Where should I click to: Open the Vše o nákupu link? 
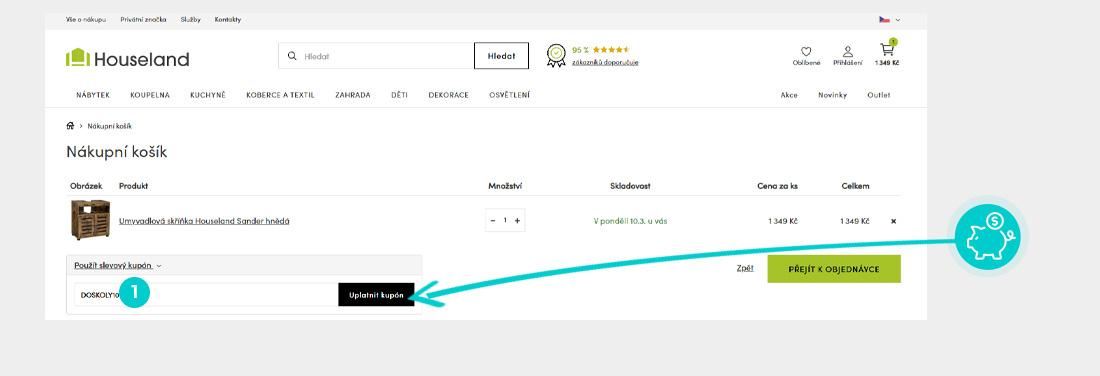click(x=86, y=20)
